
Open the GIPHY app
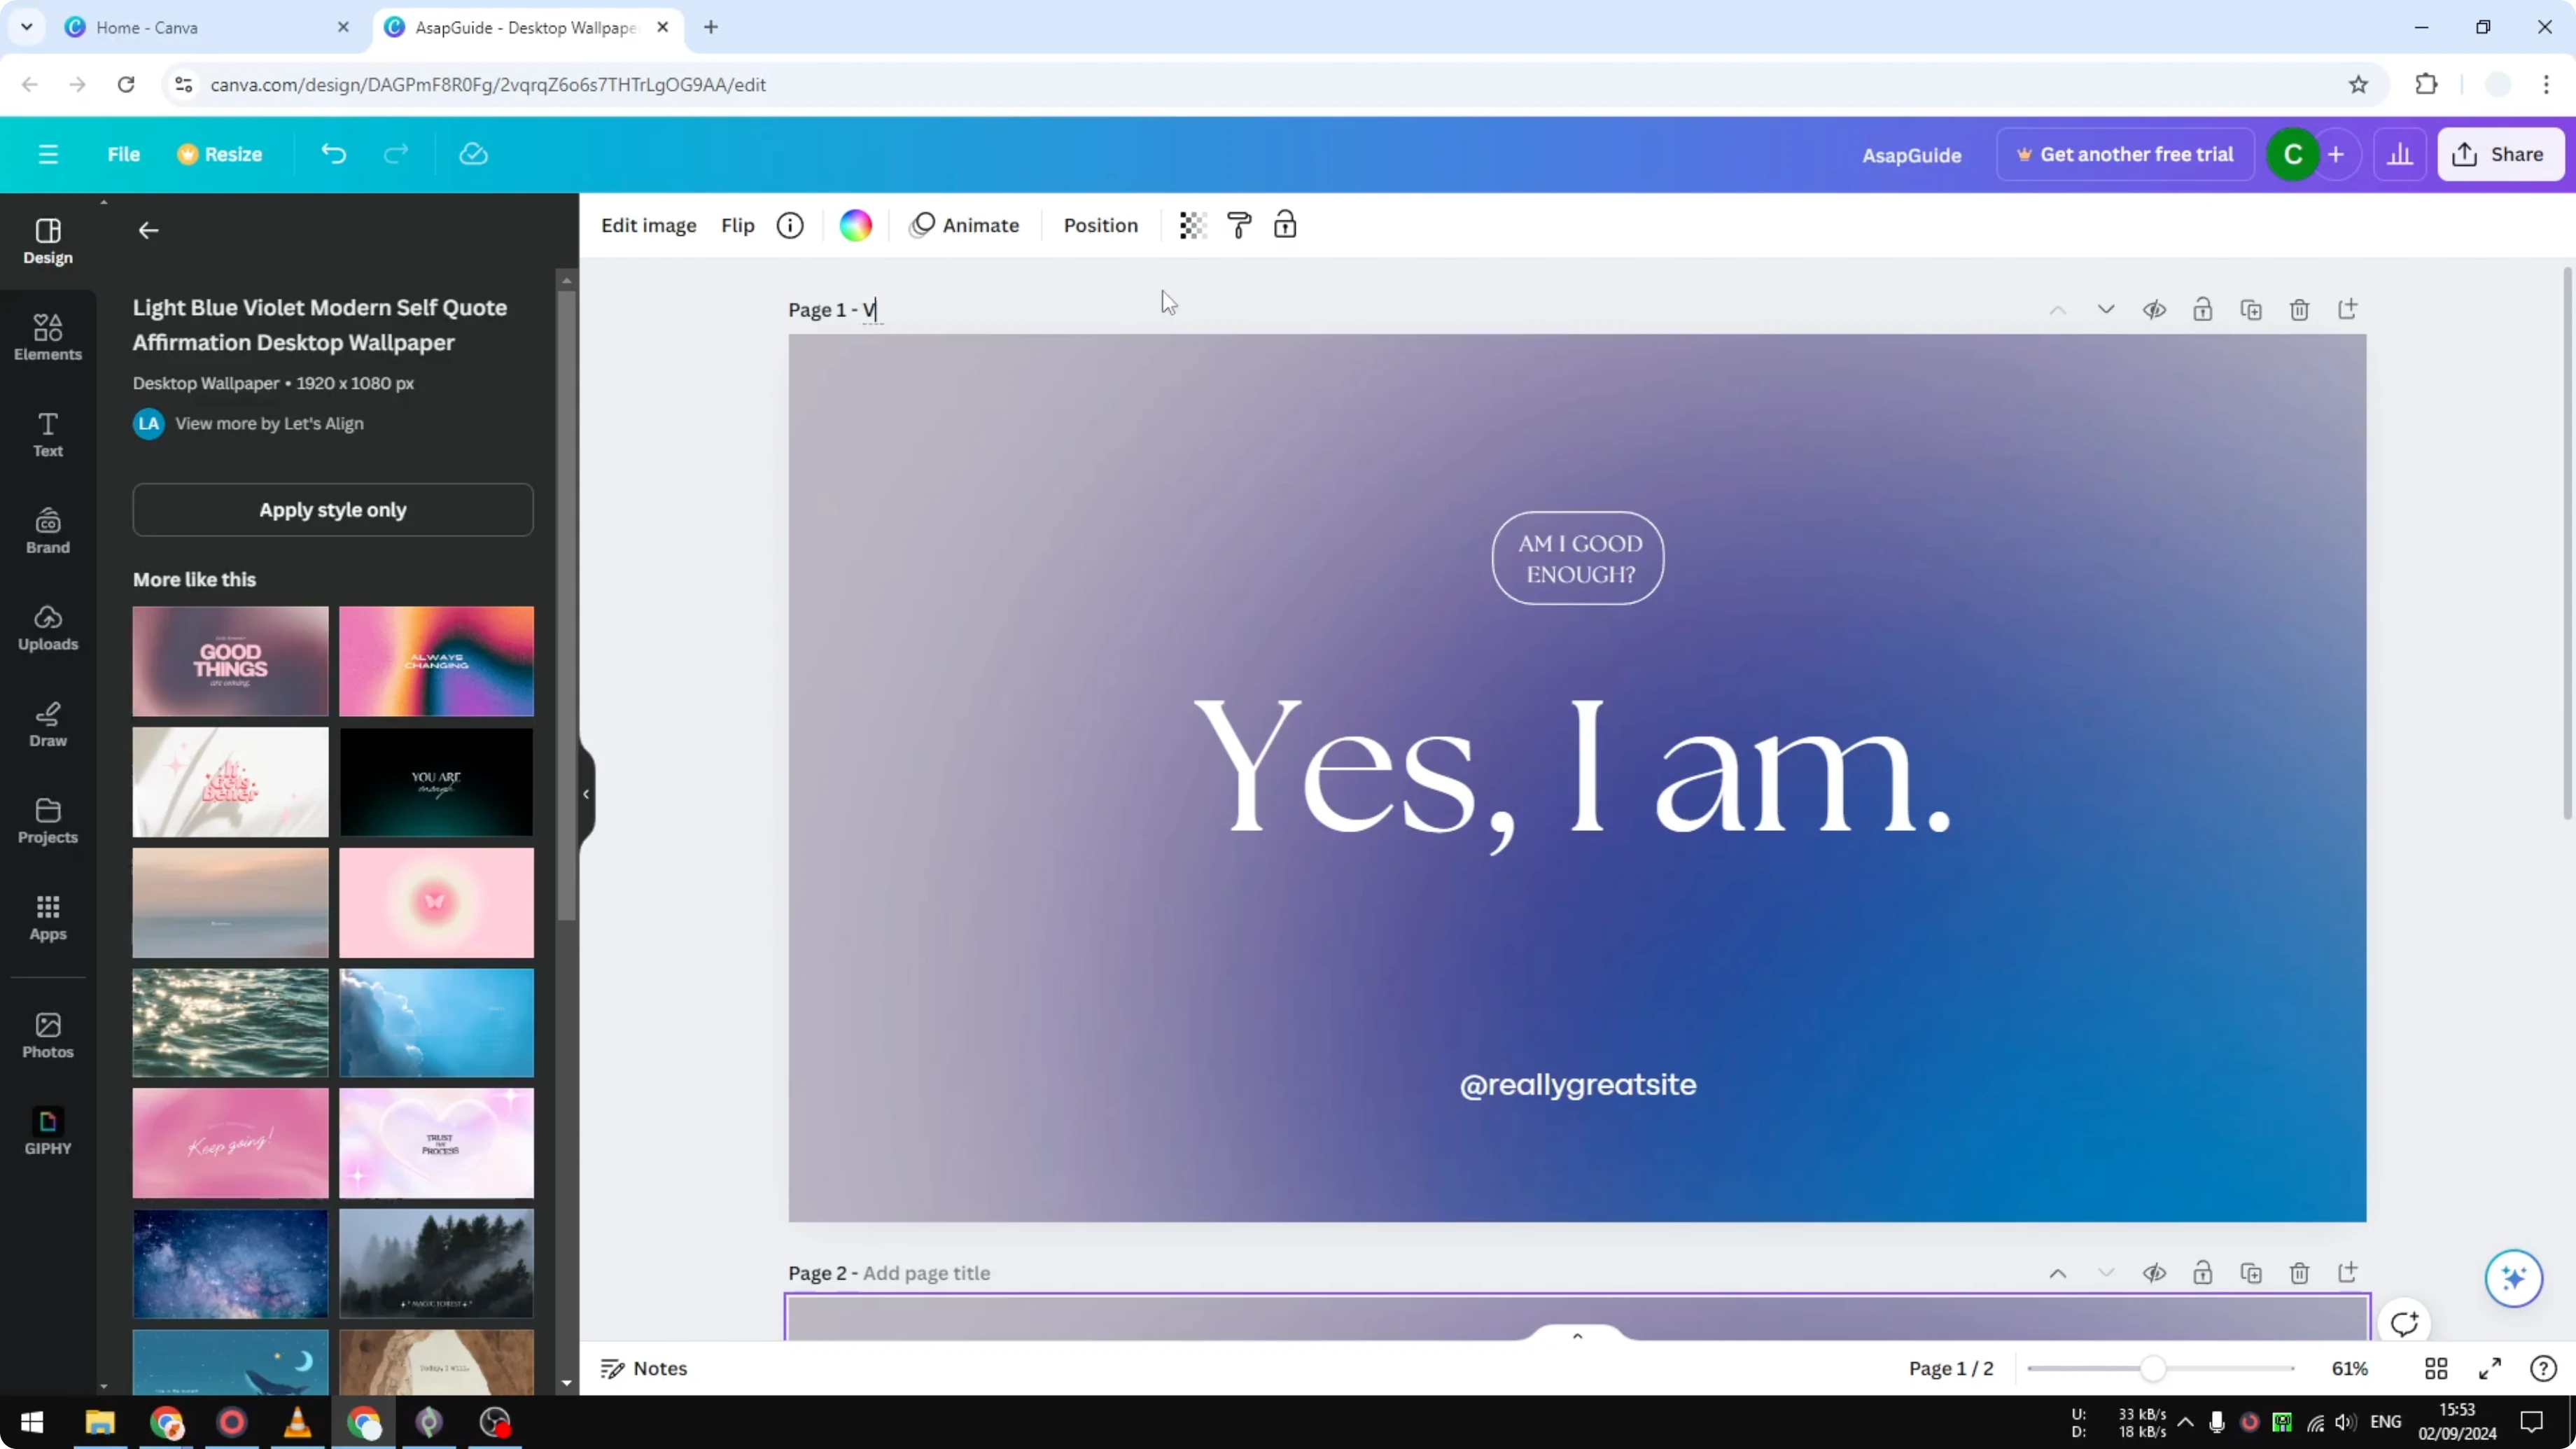[x=48, y=1132]
